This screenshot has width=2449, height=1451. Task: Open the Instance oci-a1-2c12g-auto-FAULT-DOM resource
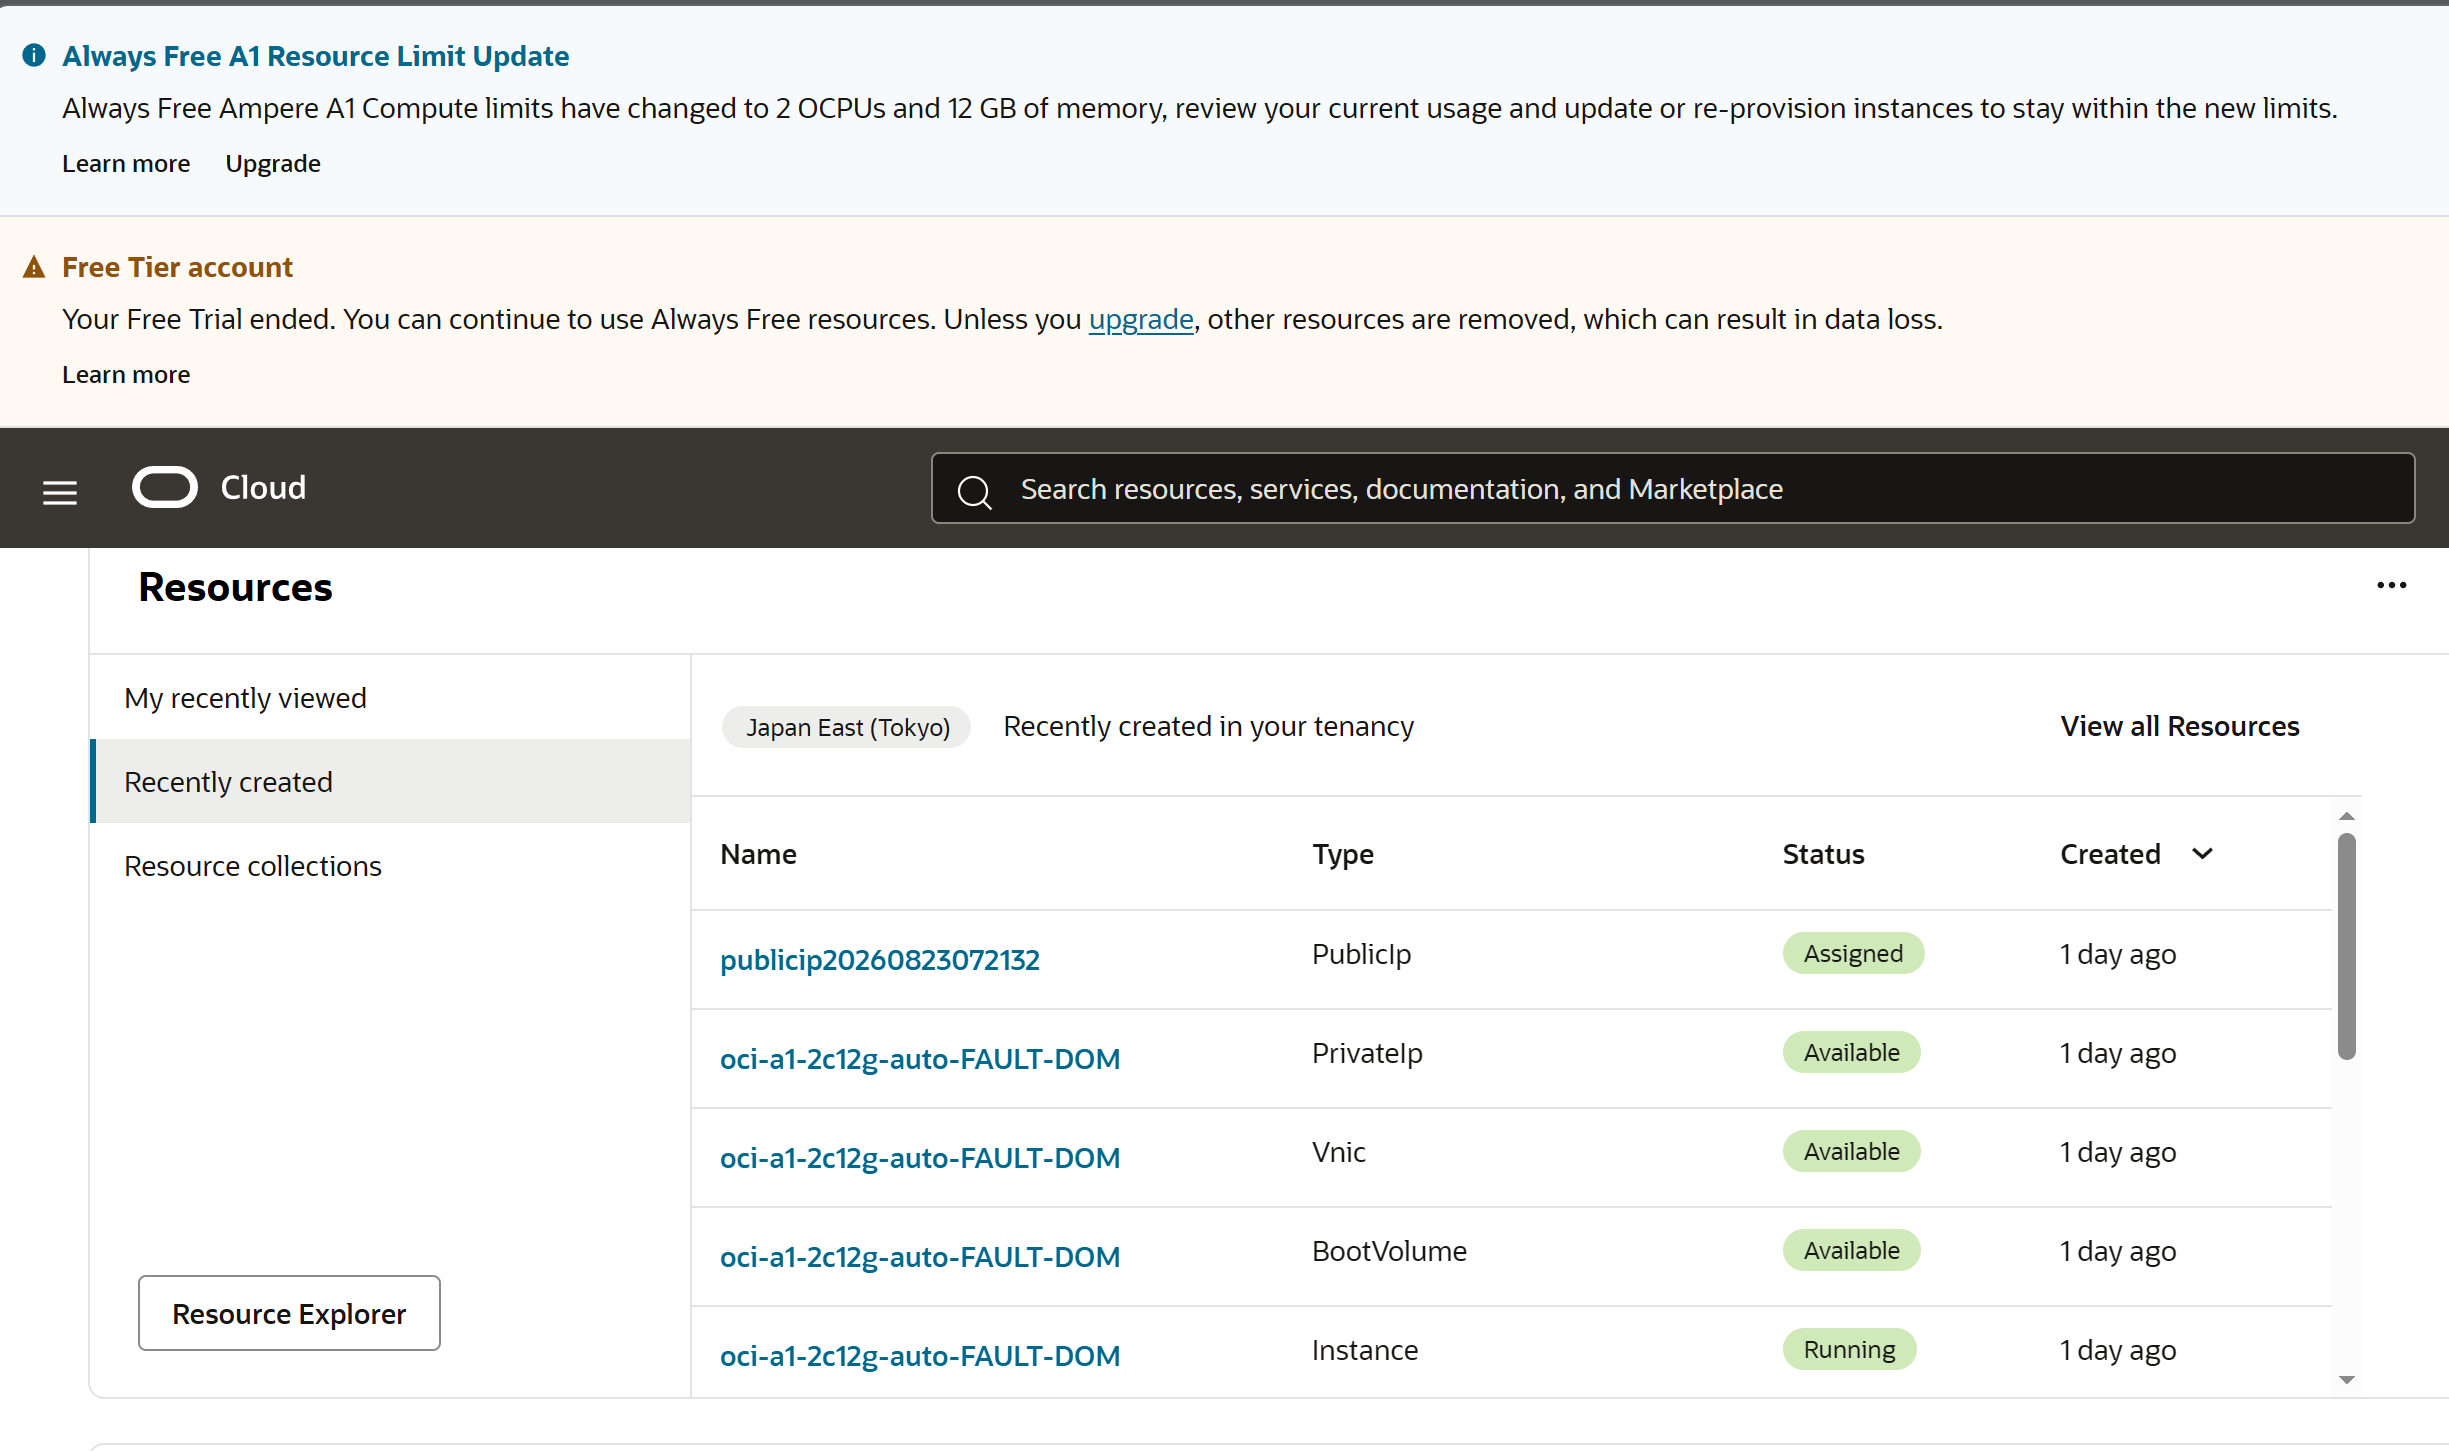click(x=920, y=1356)
